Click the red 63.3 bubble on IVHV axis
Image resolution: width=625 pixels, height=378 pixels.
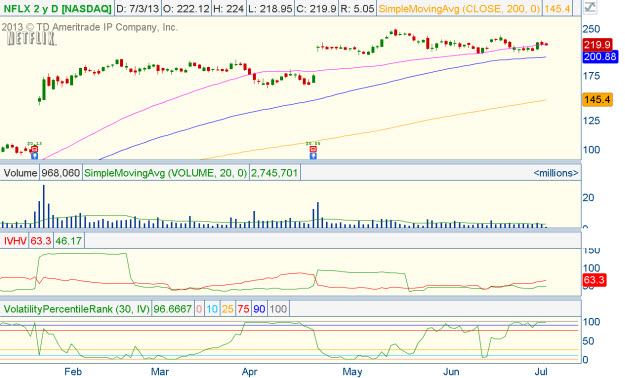pos(594,280)
